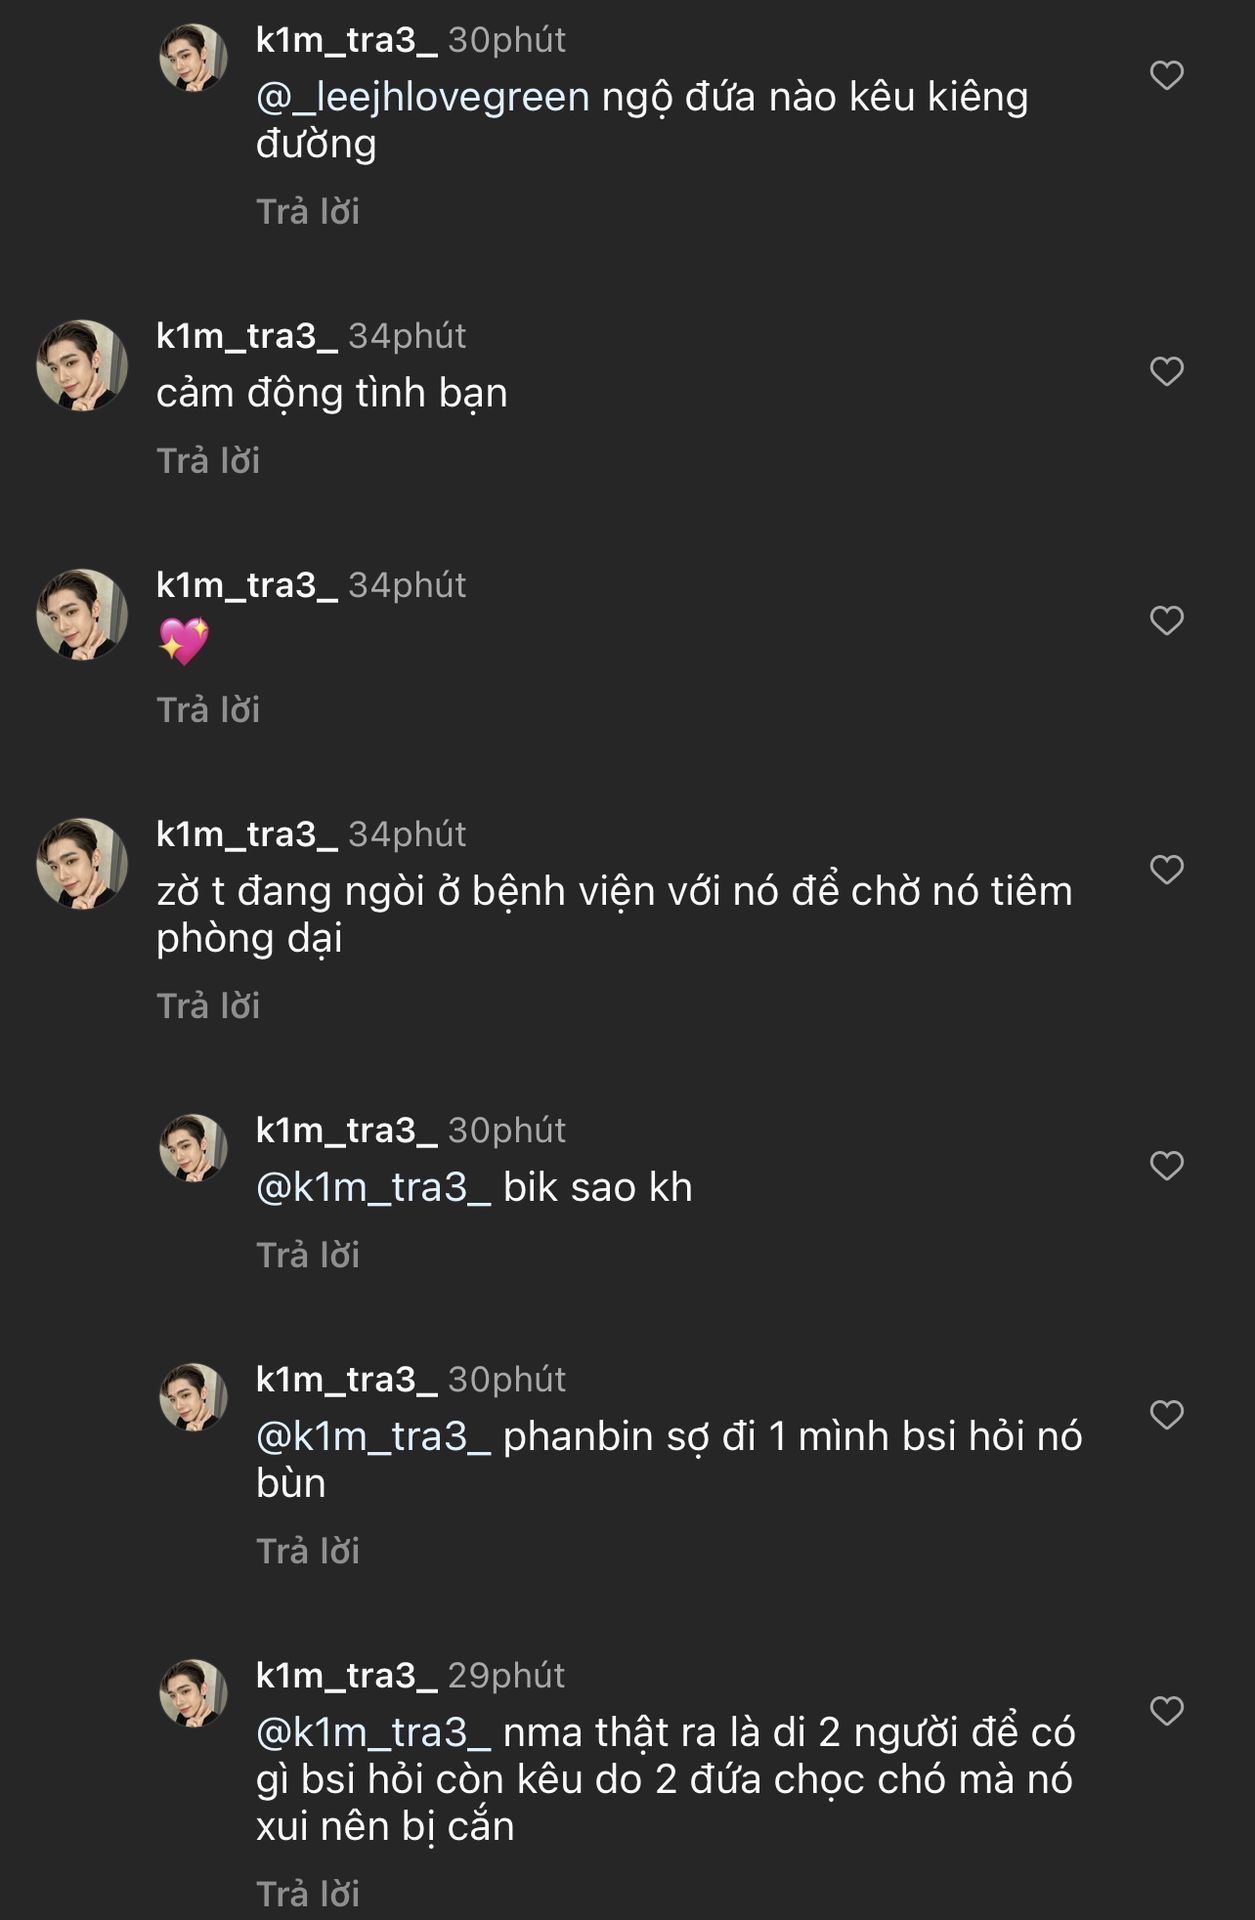The width and height of the screenshot is (1255, 1920).
Task: Open the @_leejhlovegreen mention link
Action: (x=423, y=97)
